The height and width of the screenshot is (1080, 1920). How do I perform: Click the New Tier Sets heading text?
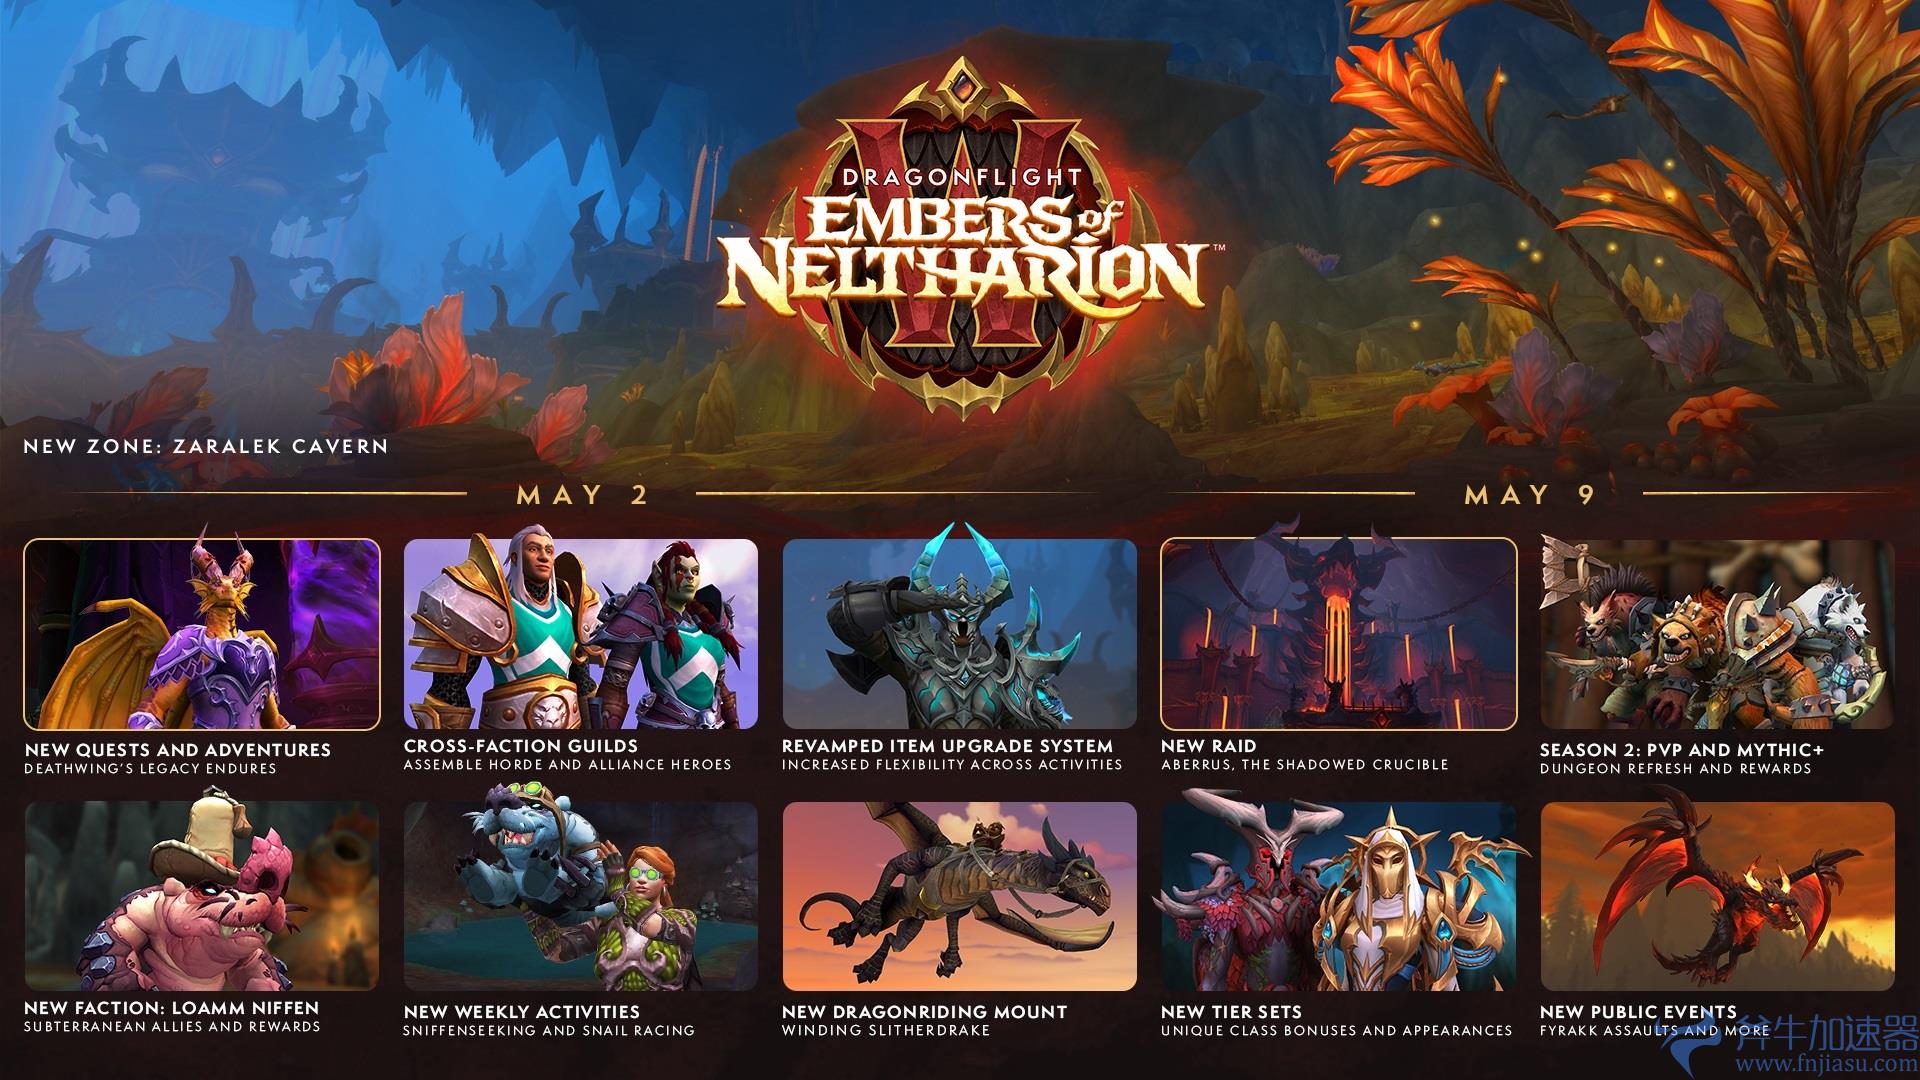[1232, 1012]
